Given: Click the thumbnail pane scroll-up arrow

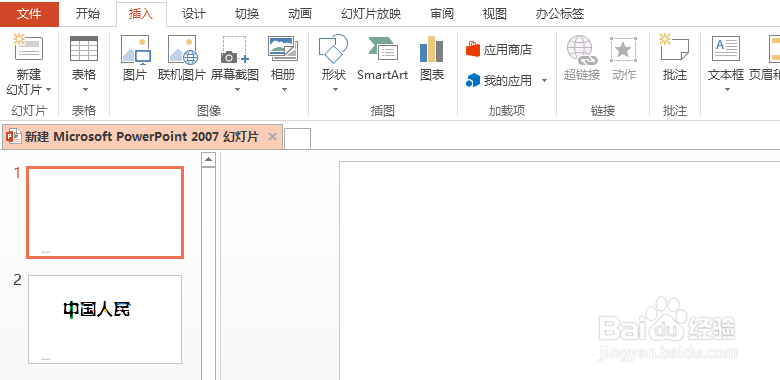Looking at the screenshot, I should click(x=208, y=160).
